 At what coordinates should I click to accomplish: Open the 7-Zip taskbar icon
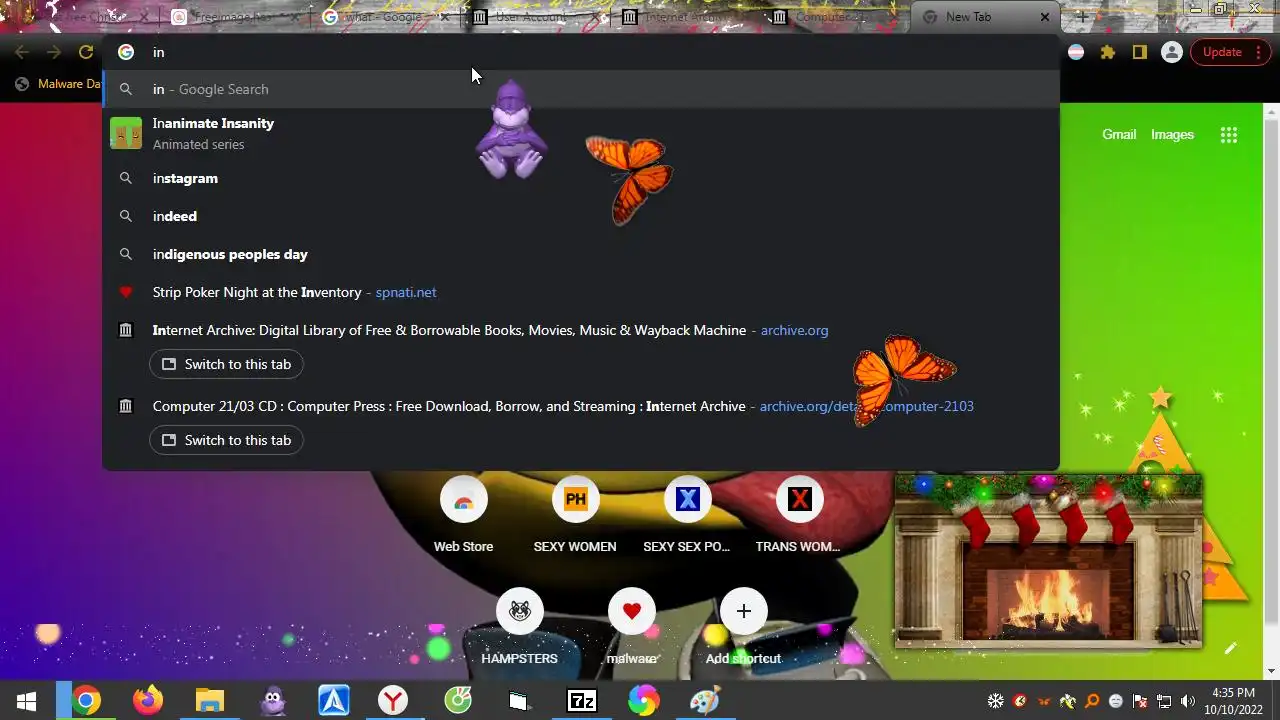(582, 701)
